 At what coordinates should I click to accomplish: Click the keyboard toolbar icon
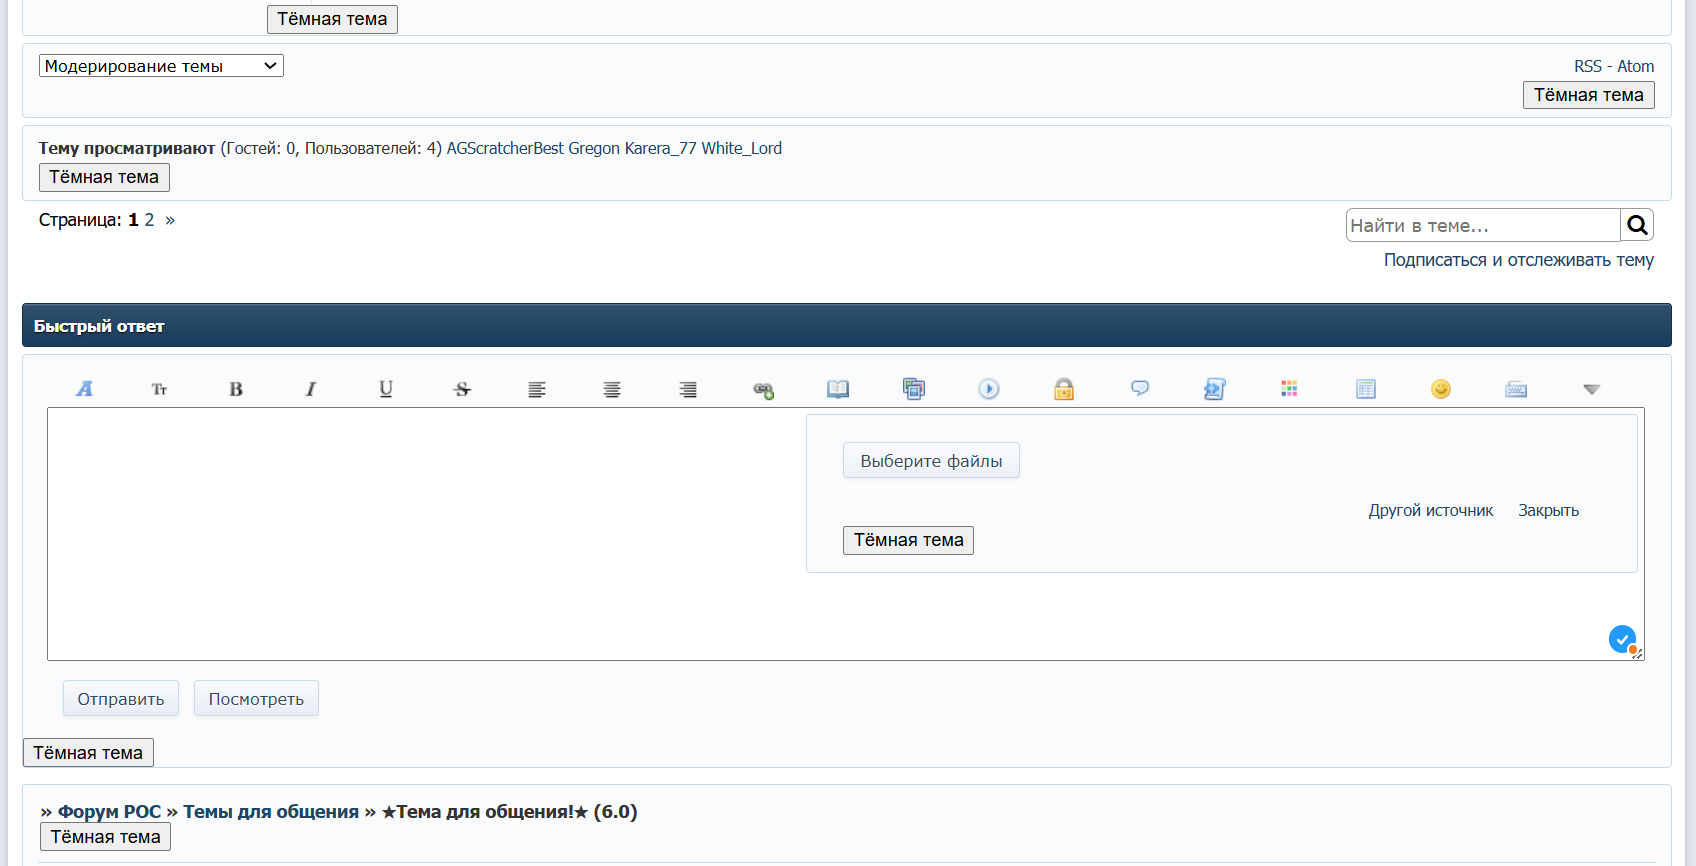[1516, 389]
